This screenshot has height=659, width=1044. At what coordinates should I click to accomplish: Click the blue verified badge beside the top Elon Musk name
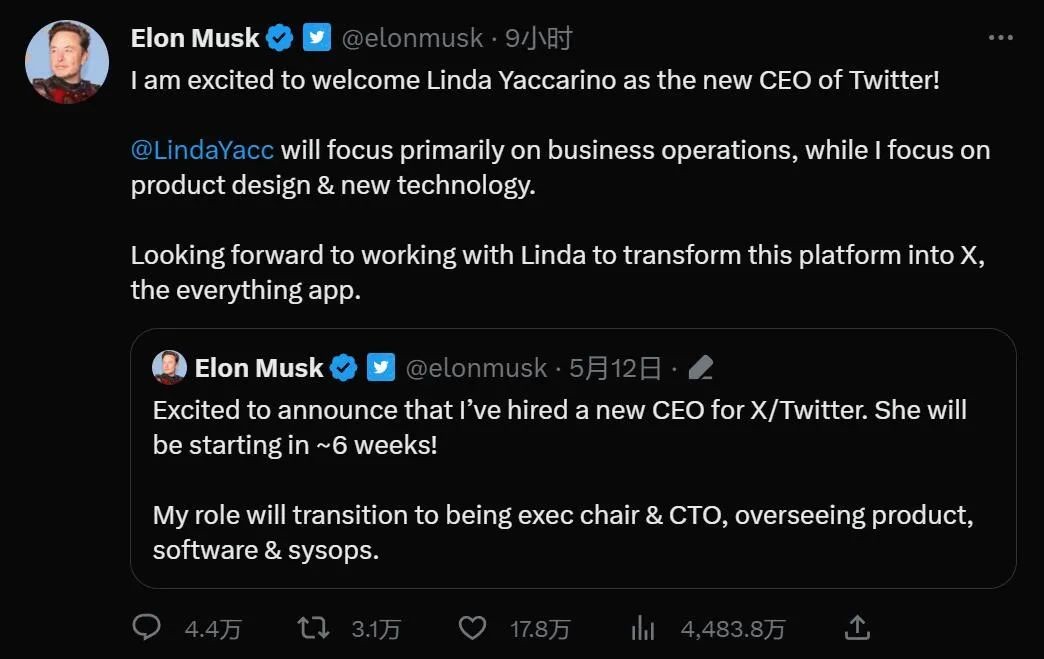280,39
